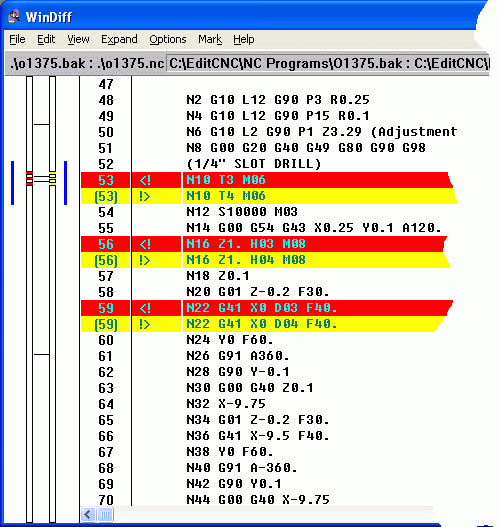Open the File menu
The image size is (500, 527).
(x=17, y=39)
